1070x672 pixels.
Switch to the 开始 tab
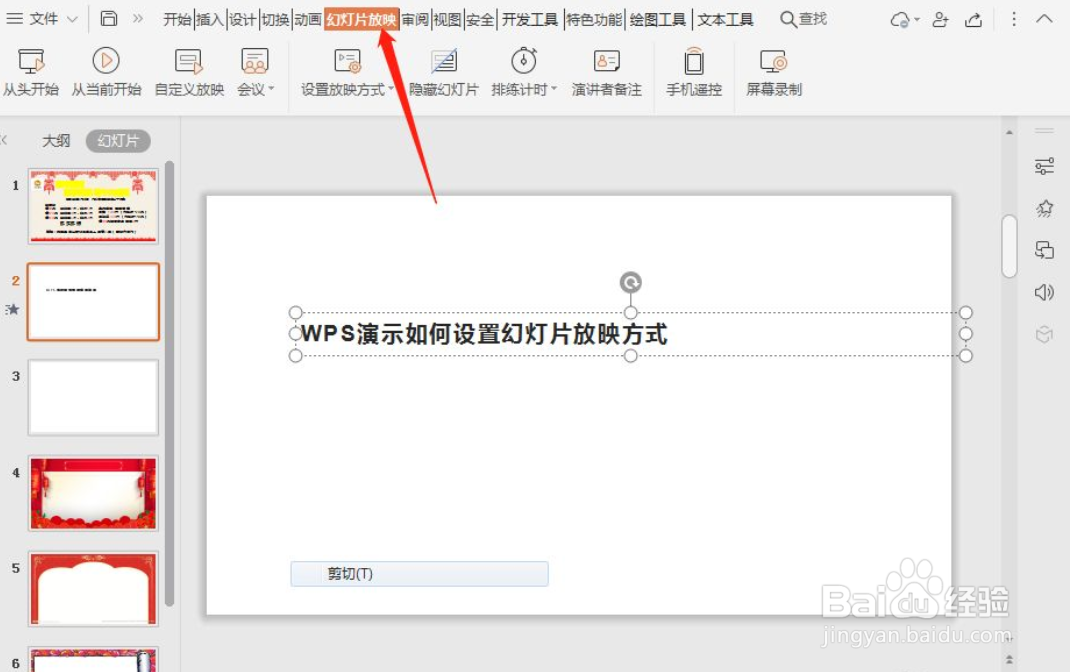pyautogui.click(x=177, y=20)
